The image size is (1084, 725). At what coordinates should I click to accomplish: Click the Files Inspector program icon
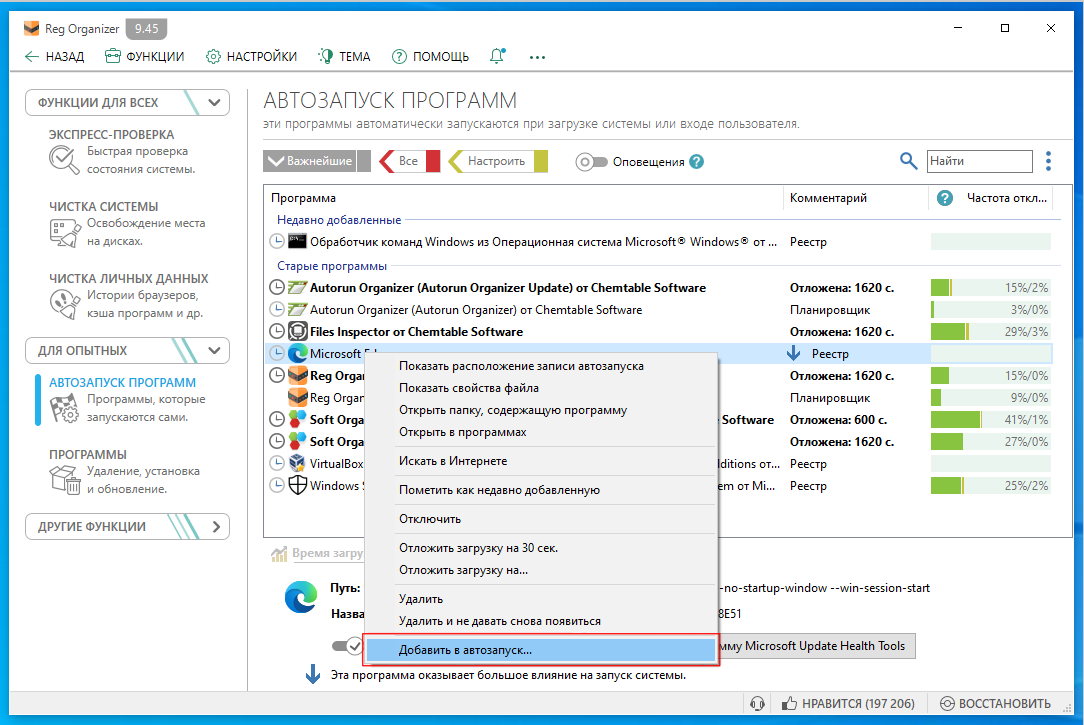[x=297, y=332]
